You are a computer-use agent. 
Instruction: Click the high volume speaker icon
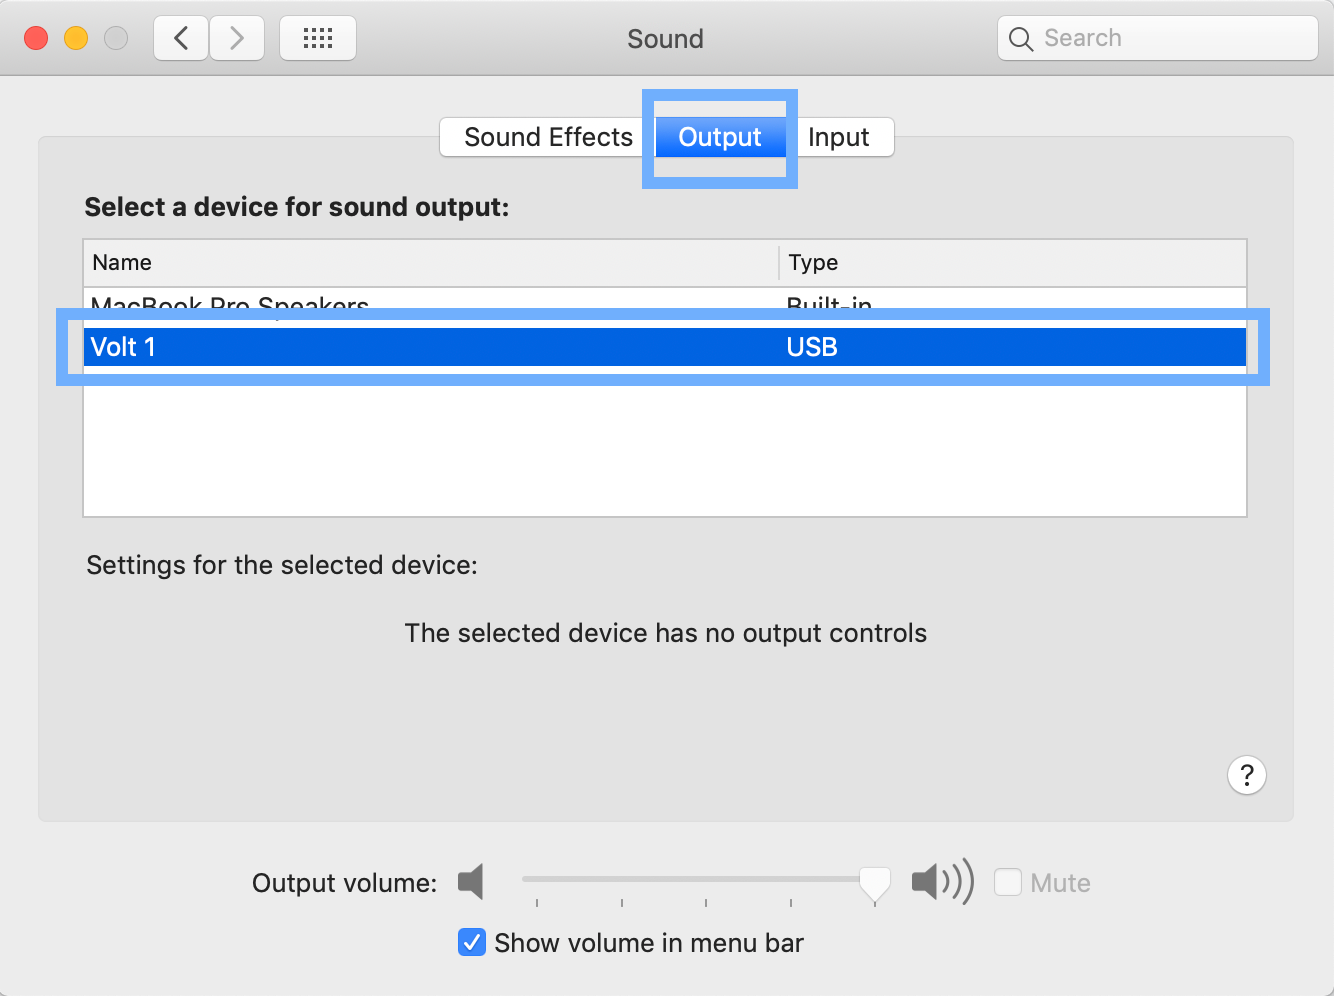coord(941,882)
